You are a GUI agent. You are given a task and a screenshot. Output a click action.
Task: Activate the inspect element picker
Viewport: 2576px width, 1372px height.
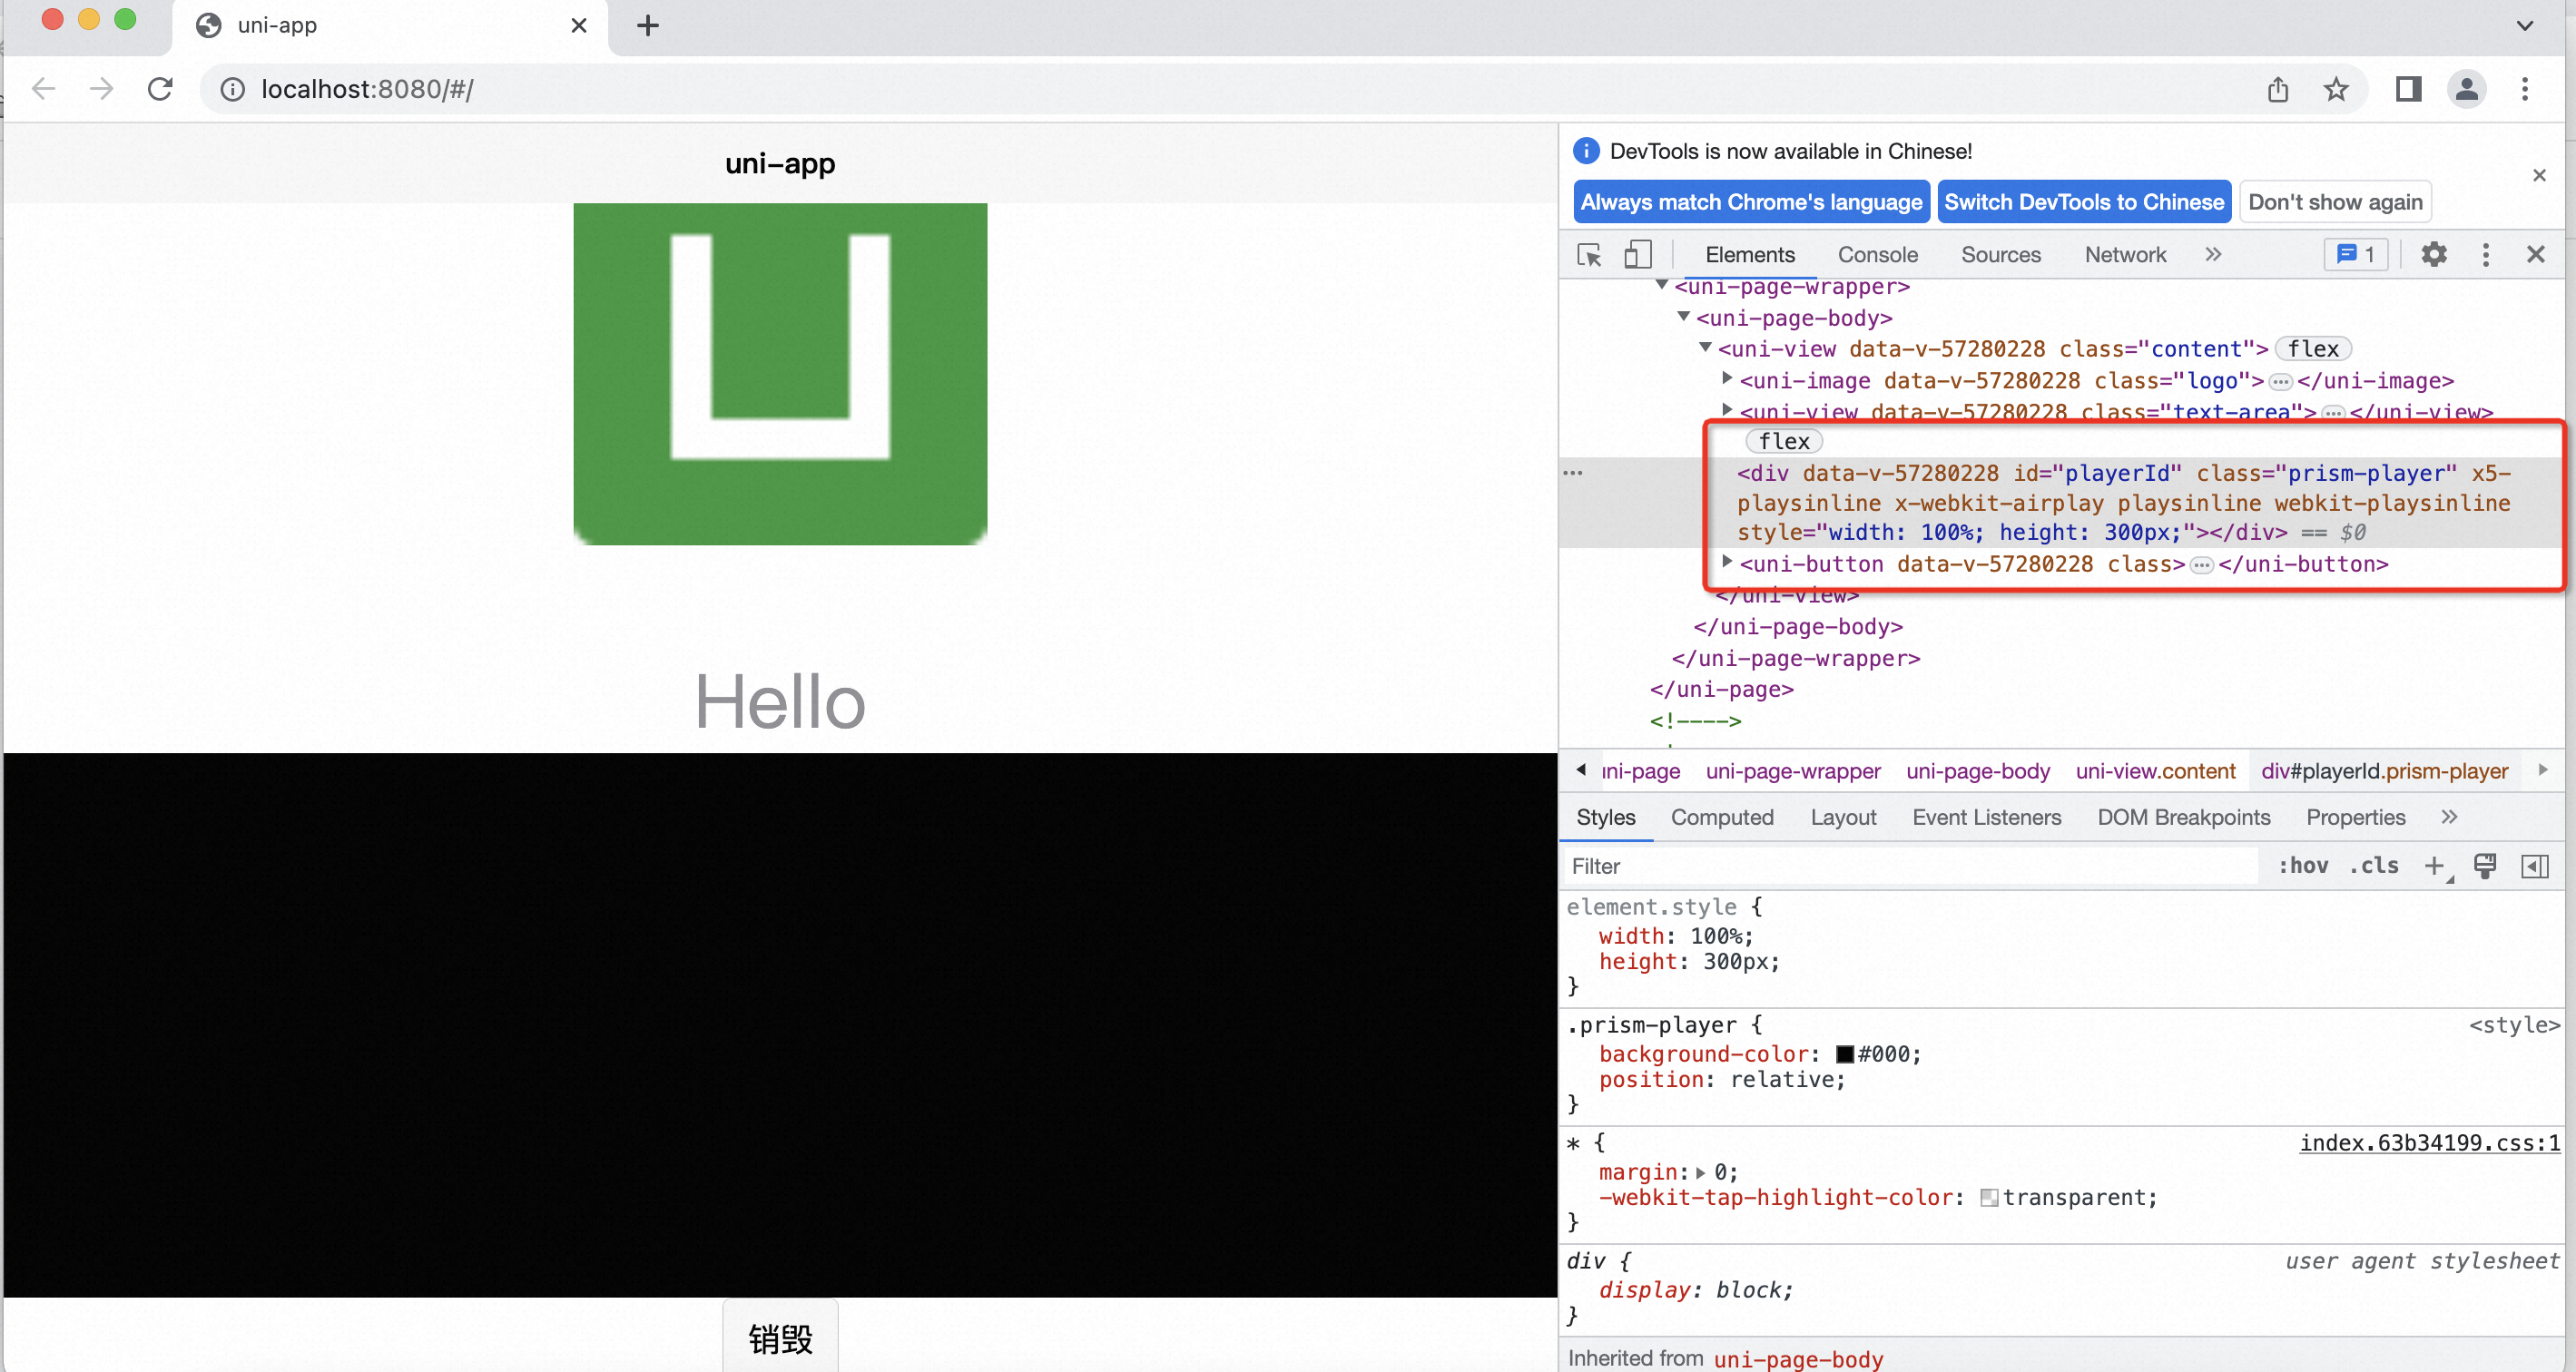(1589, 255)
